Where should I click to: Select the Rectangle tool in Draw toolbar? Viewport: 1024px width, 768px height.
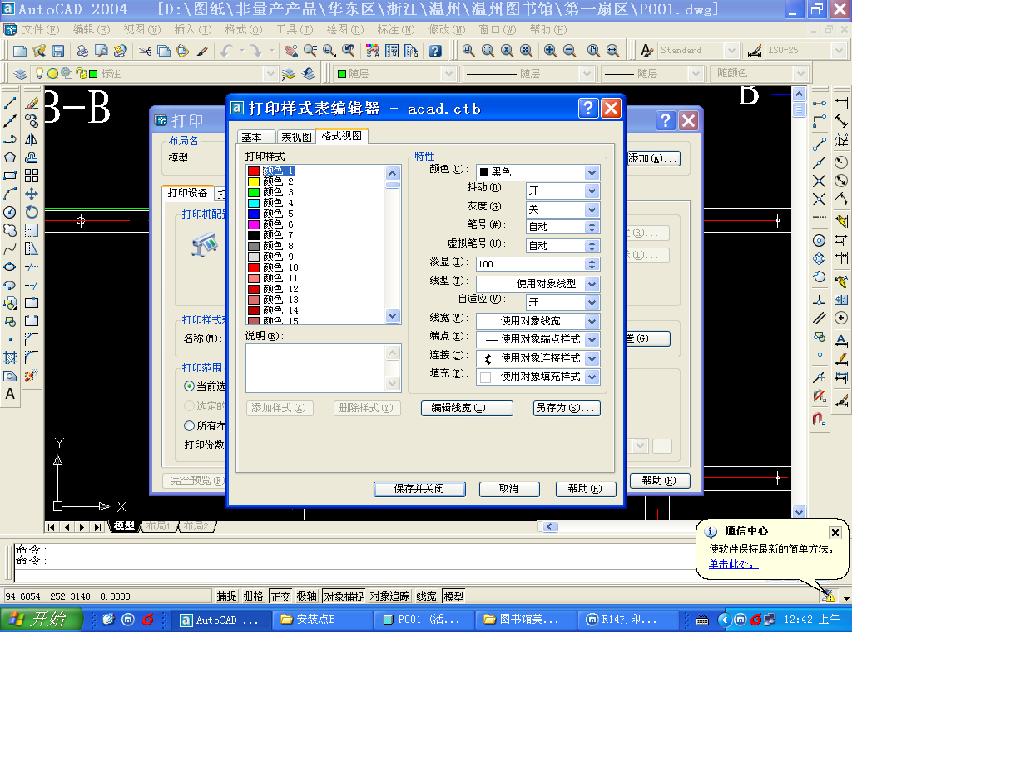10,176
